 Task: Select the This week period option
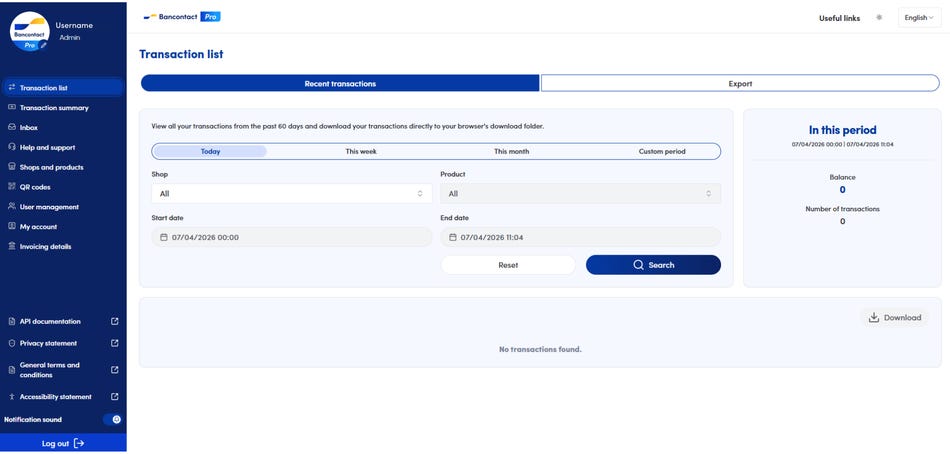coord(361,151)
